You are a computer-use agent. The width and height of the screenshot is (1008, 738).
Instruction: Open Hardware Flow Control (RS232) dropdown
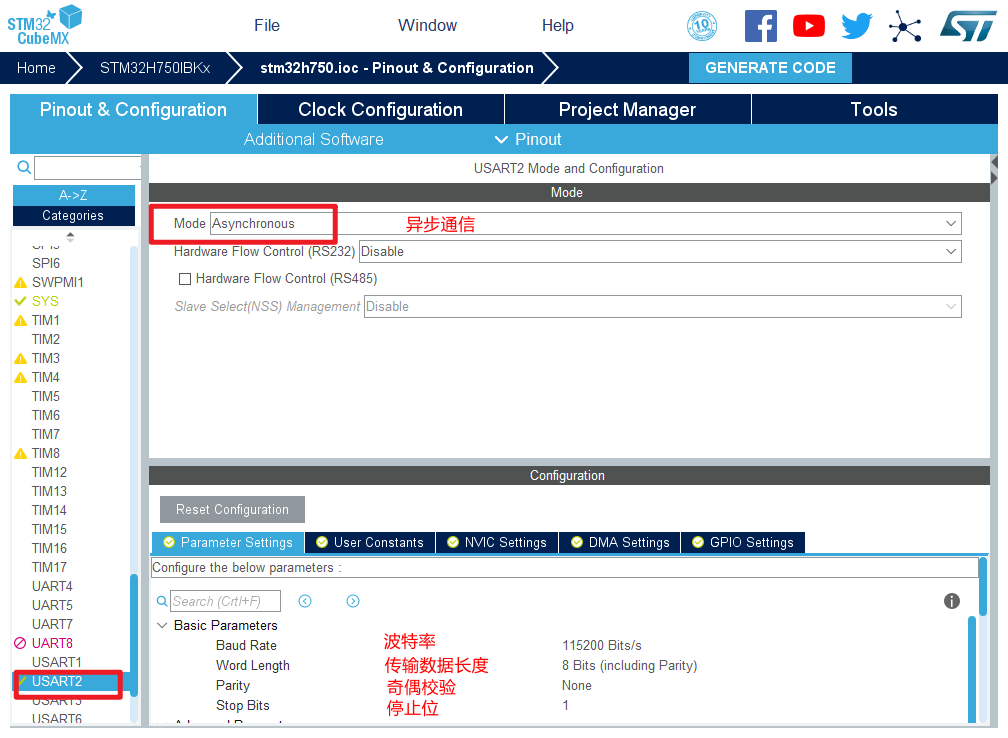(659, 252)
